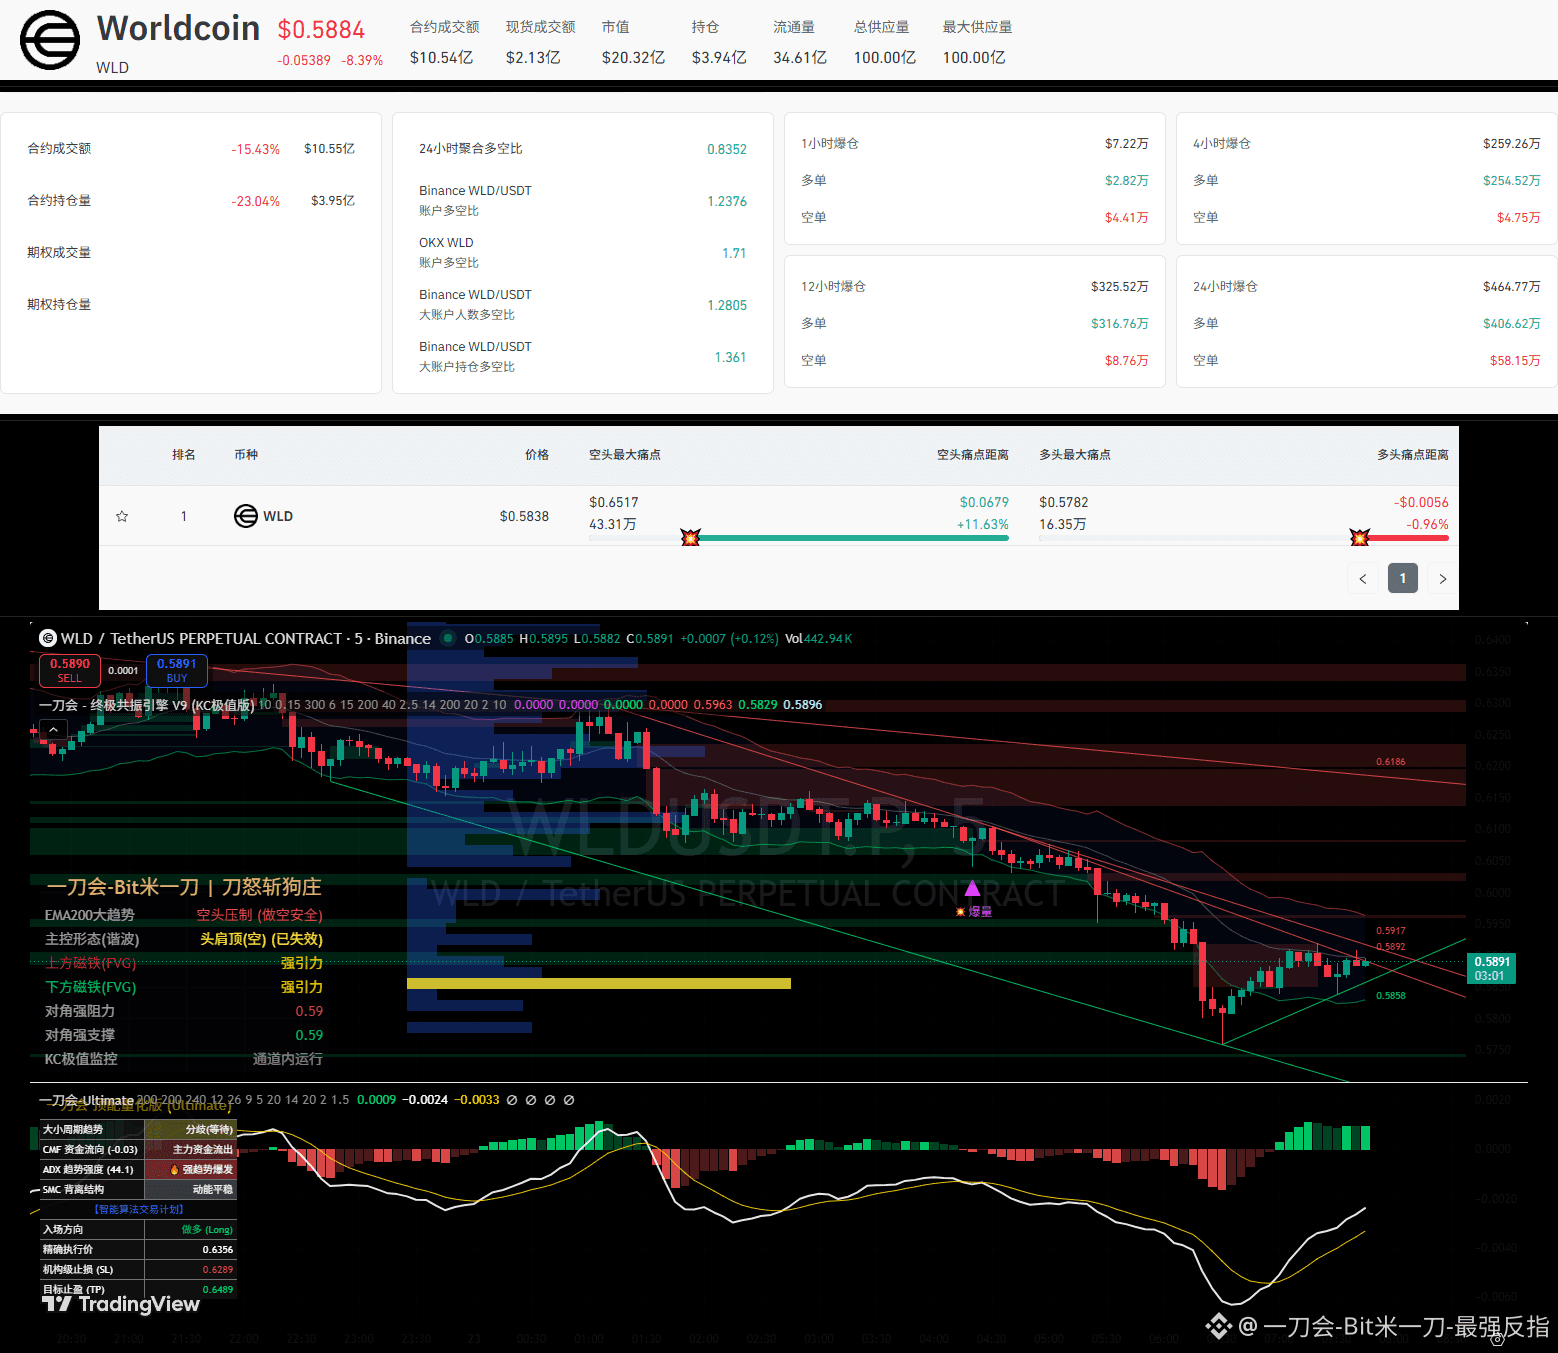The width and height of the screenshot is (1558, 1353).
Task: Click the TradingView logo on the chart
Action: click(121, 1304)
